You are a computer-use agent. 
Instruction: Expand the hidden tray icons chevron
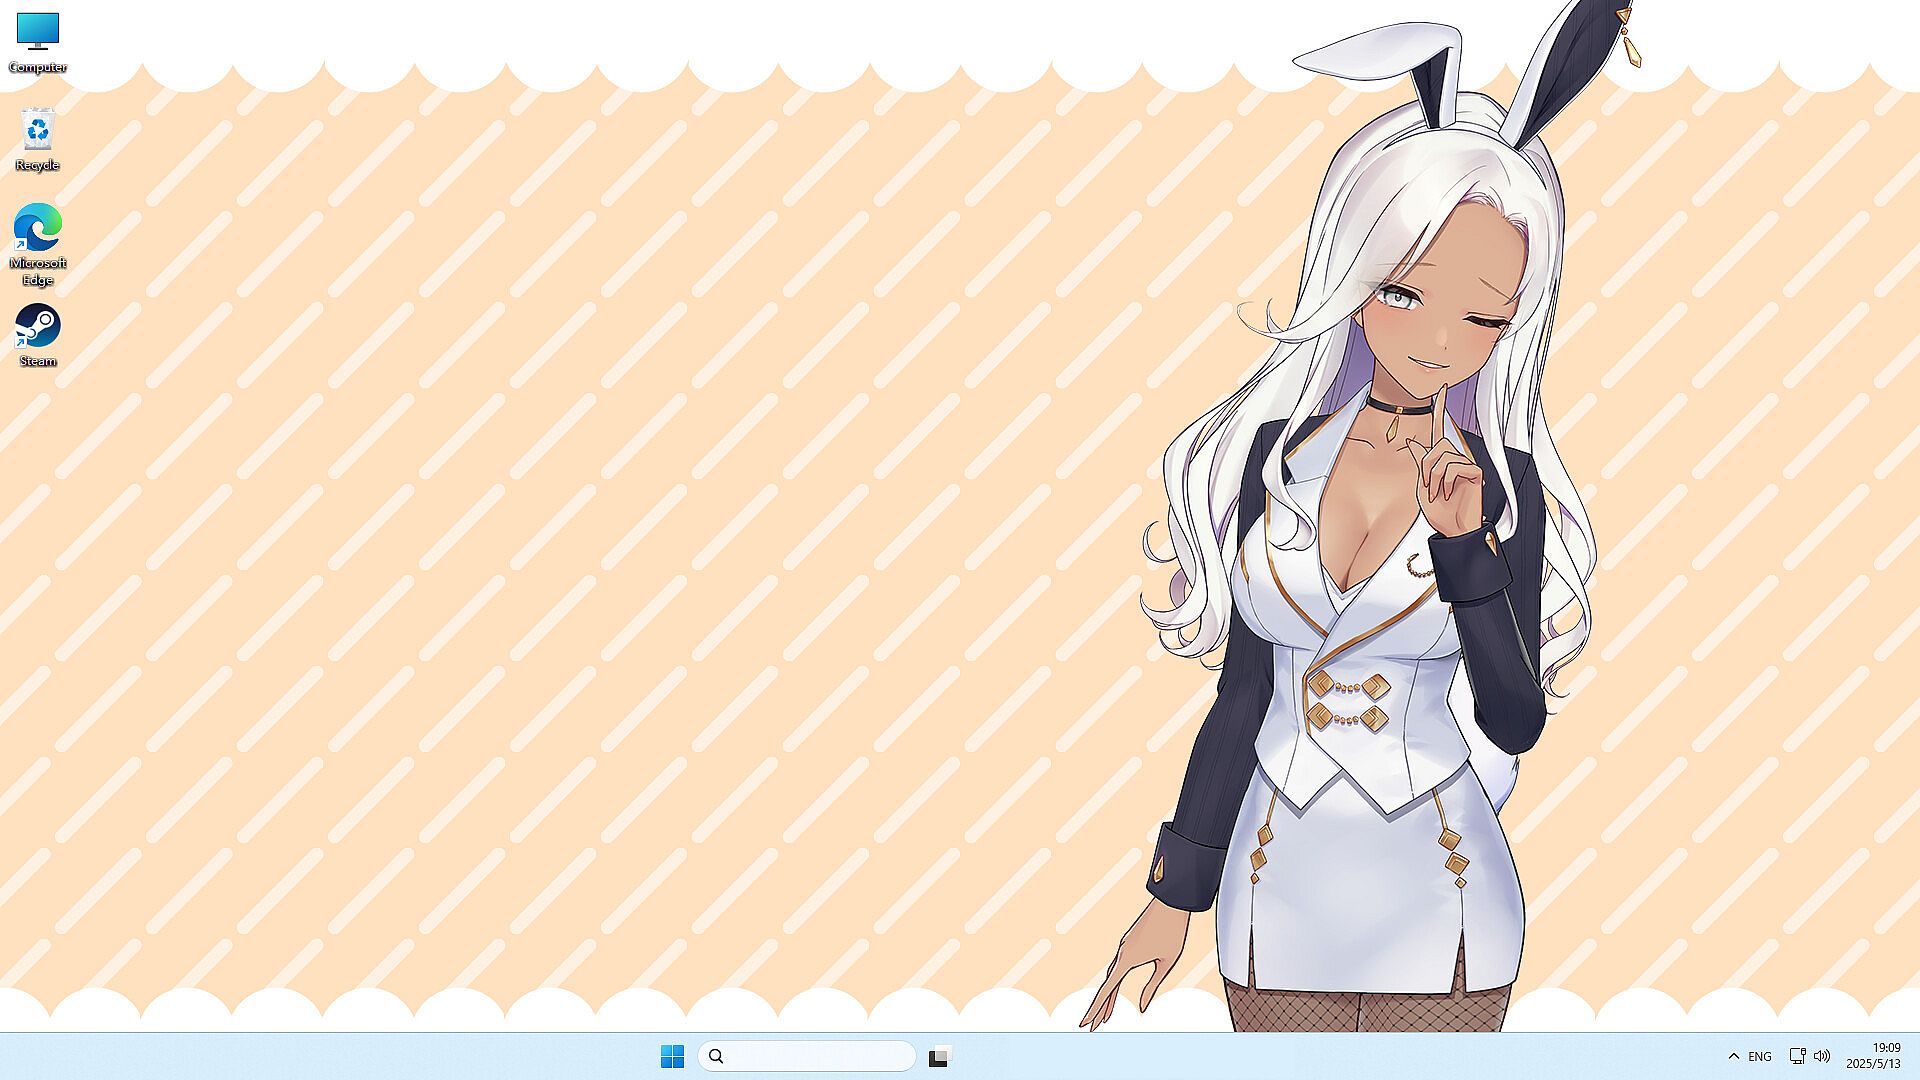[1733, 1056]
